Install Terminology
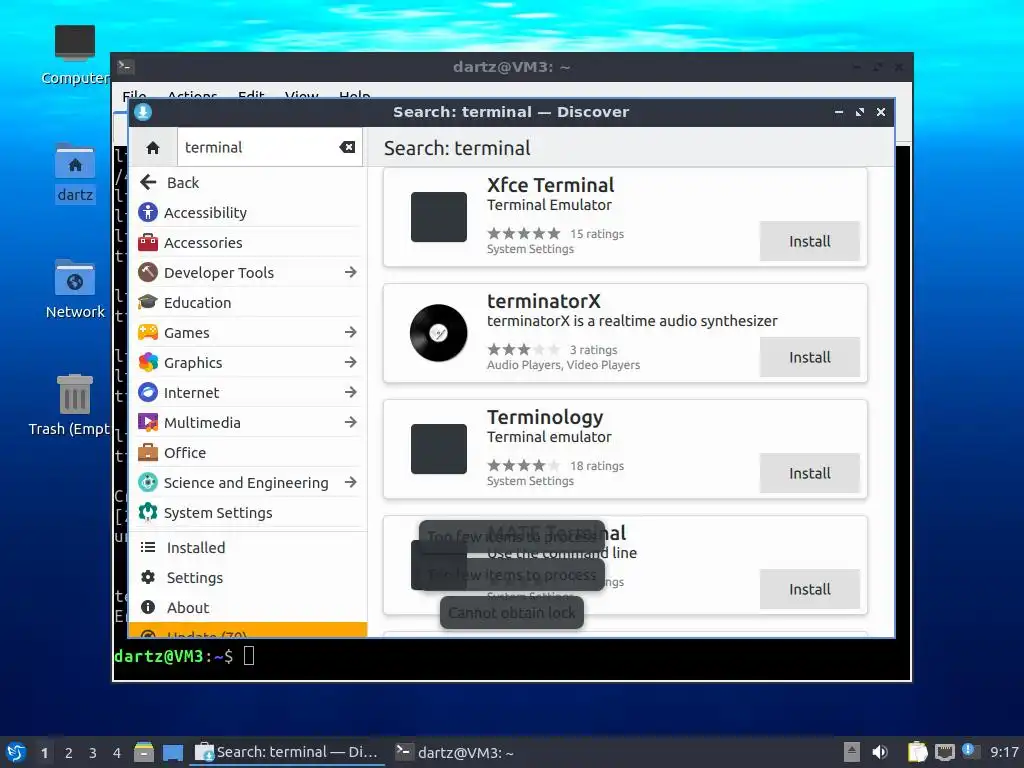 [810, 473]
